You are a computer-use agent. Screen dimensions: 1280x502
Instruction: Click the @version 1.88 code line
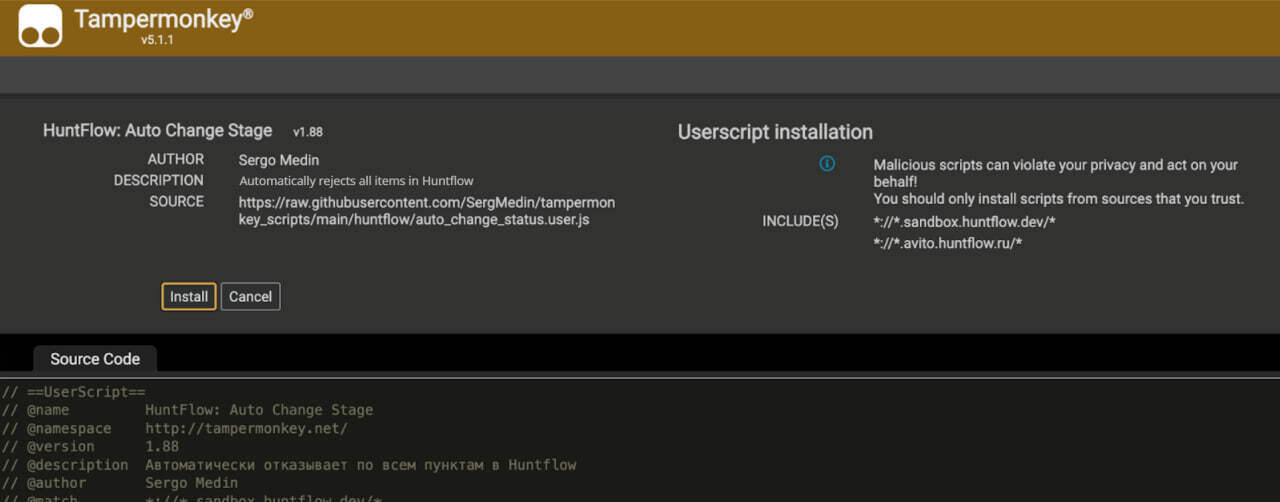tap(90, 447)
